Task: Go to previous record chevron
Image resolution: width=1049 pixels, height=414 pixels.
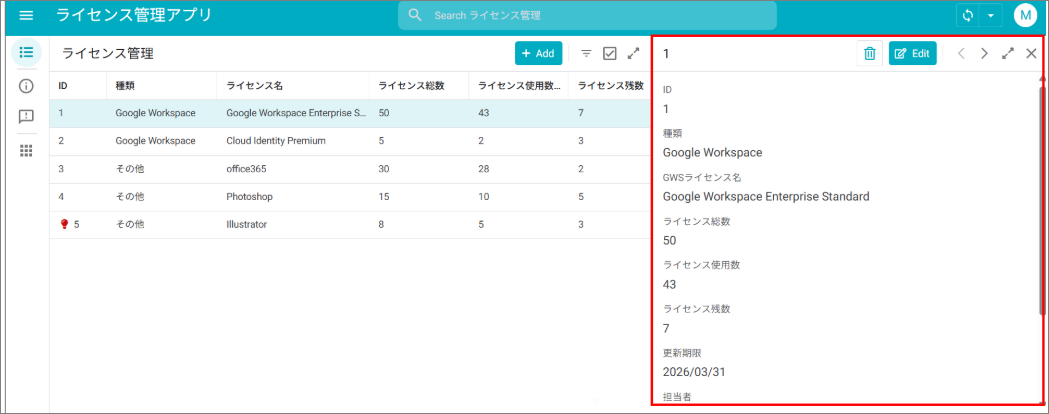Action: (x=961, y=54)
